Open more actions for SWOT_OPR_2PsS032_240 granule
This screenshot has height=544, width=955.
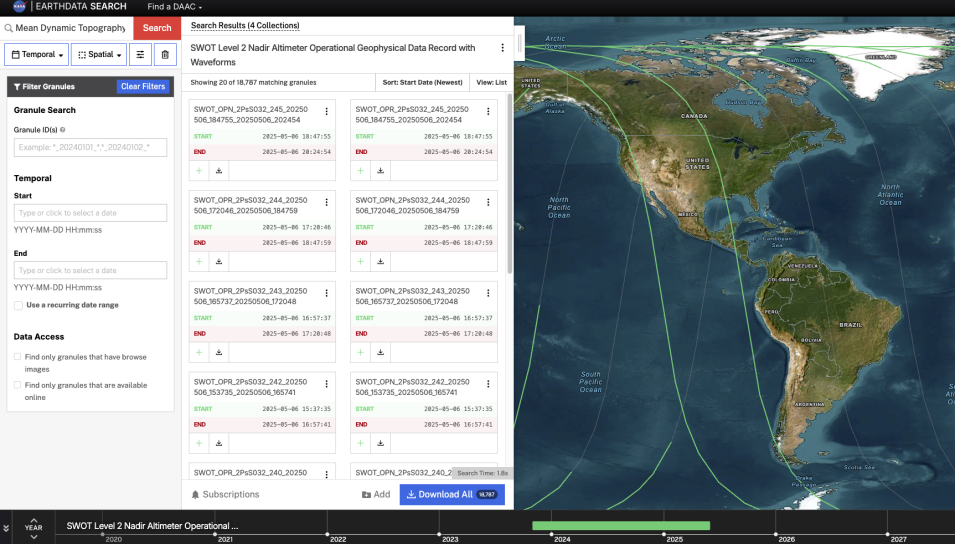[x=326, y=475]
